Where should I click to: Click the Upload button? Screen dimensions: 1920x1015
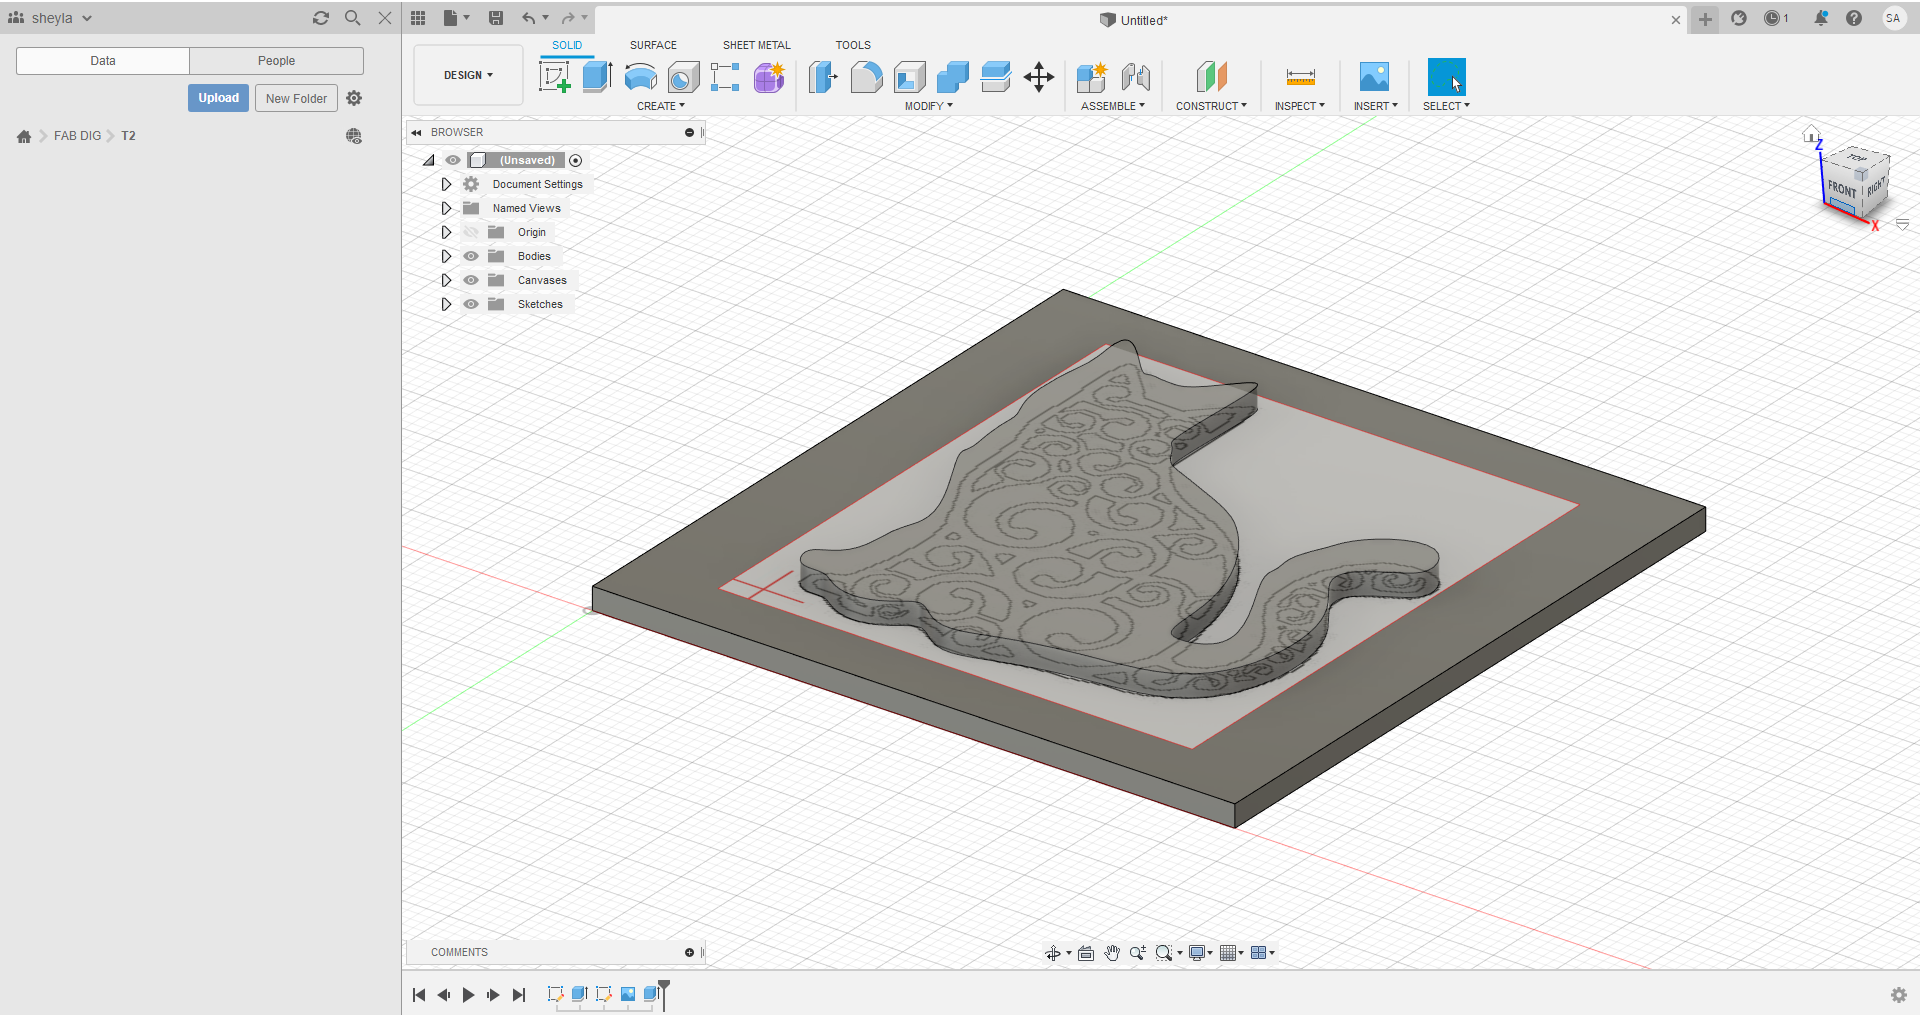pos(218,98)
